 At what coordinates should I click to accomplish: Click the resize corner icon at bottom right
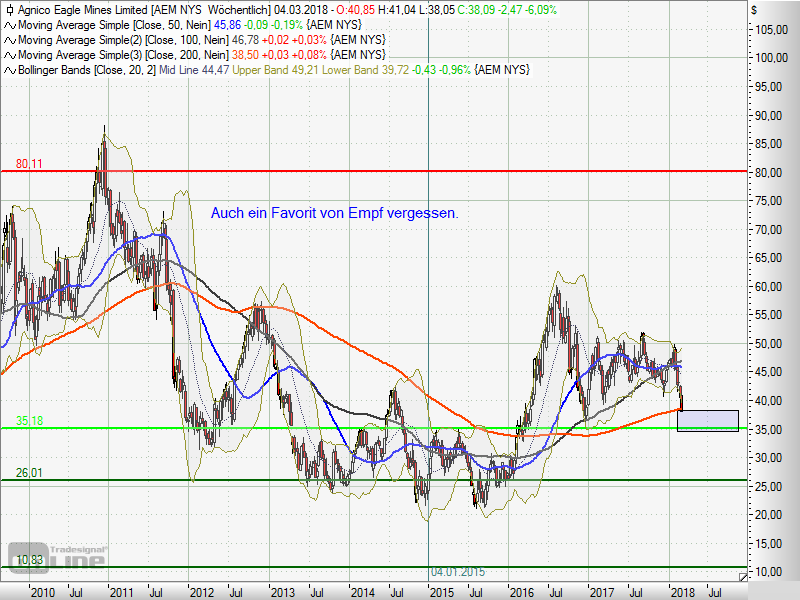point(742,576)
